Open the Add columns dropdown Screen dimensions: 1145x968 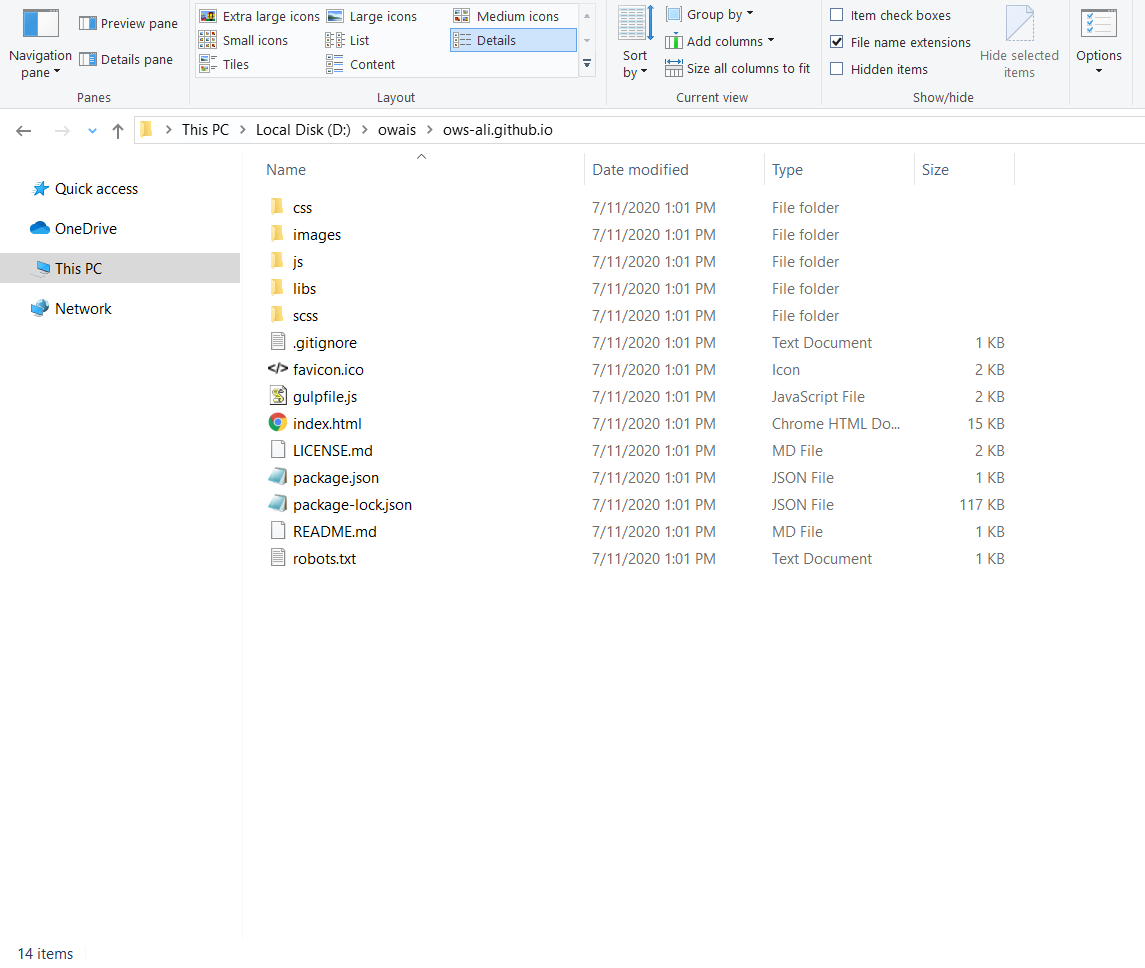pyautogui.click(x=719, y=42)
